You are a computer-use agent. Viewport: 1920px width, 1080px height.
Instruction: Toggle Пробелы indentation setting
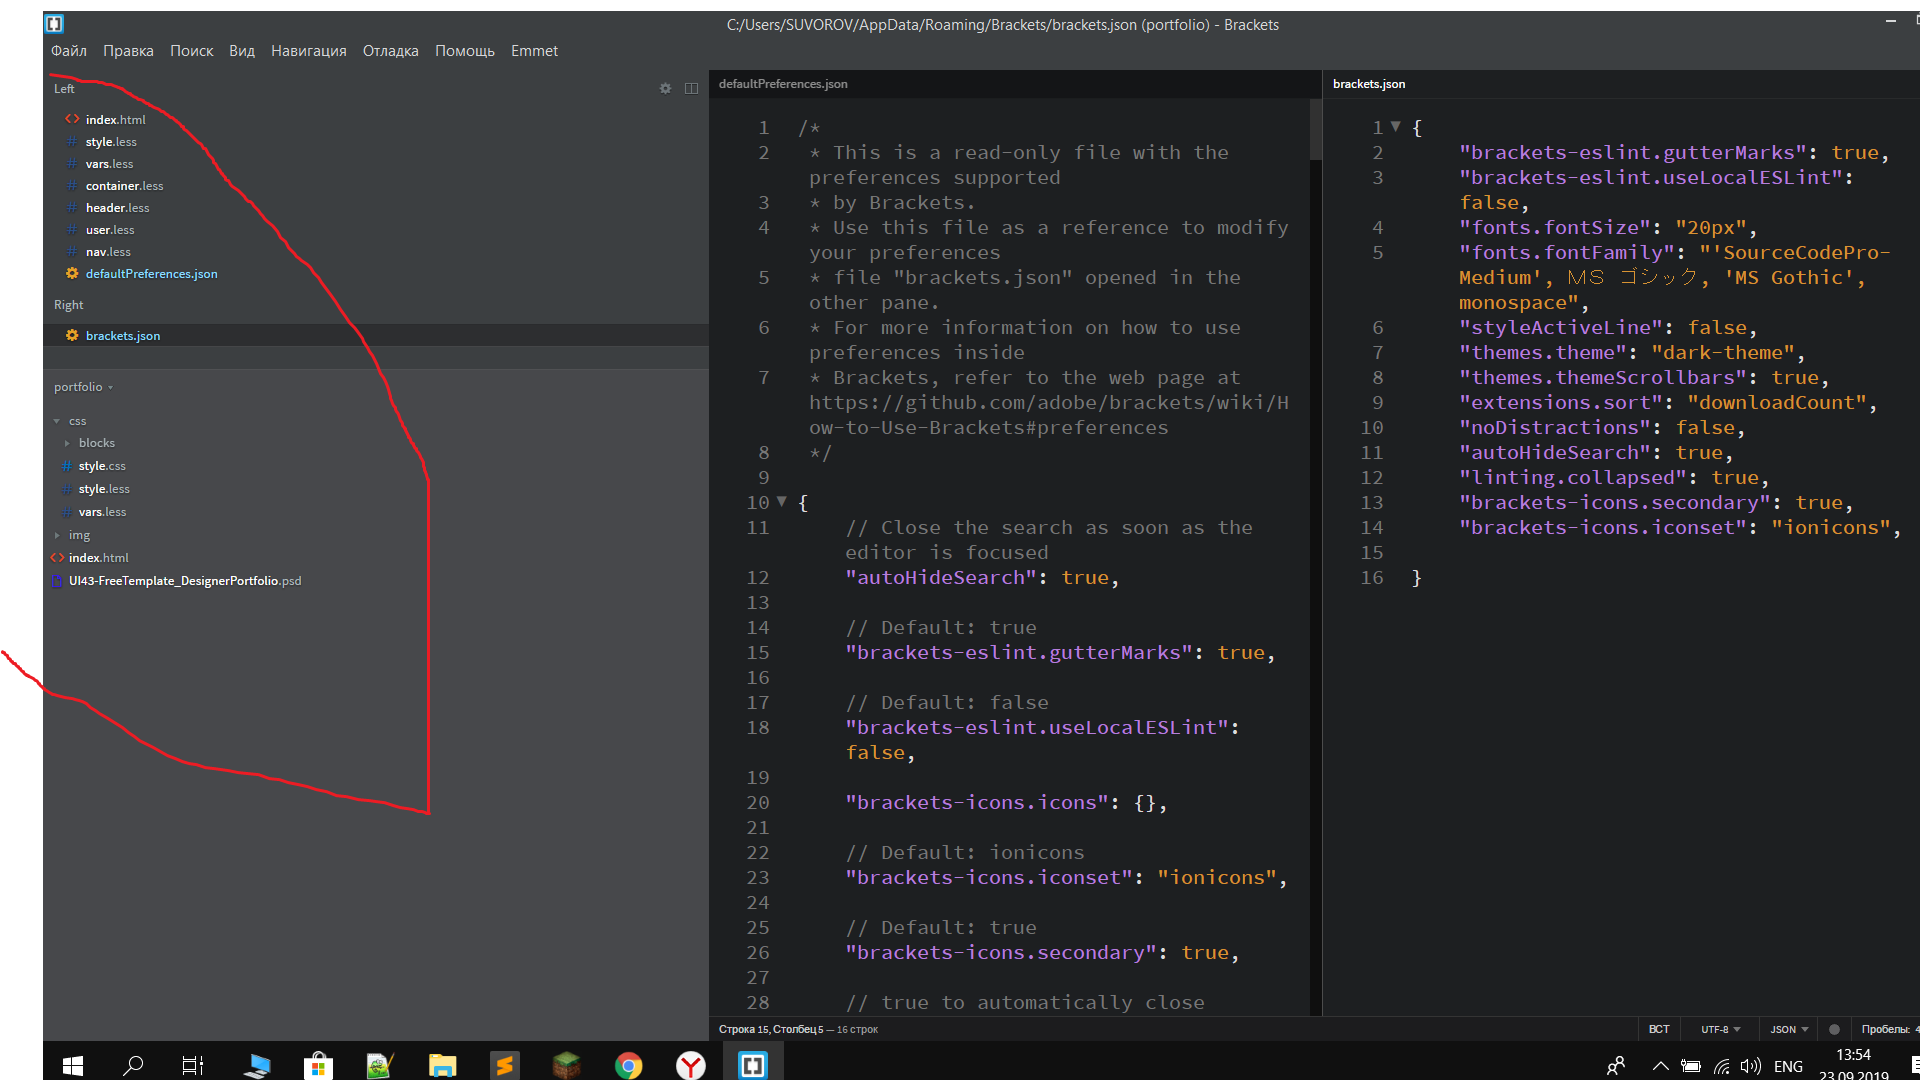[1888, 1029]
